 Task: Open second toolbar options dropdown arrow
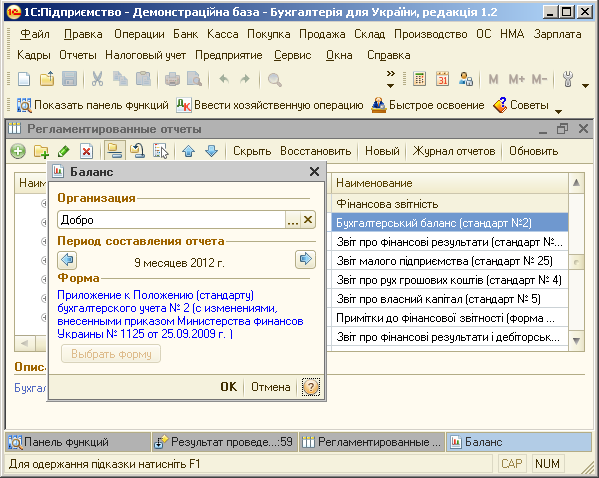coord(558,112)
